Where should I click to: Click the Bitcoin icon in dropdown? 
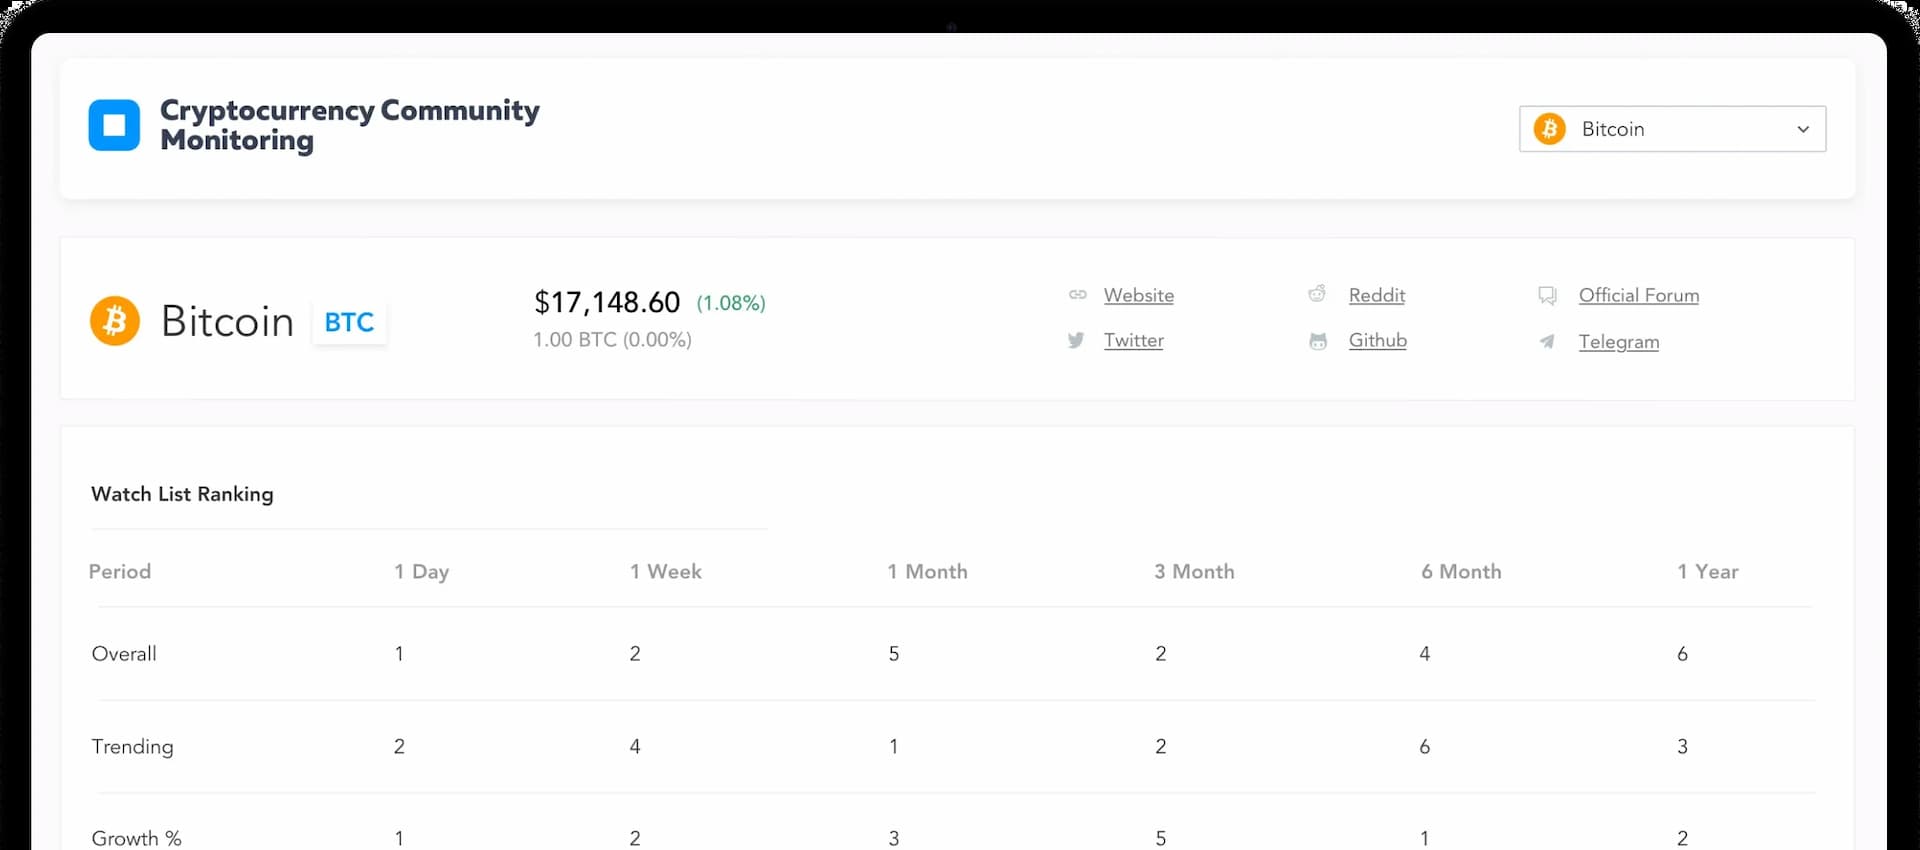(x=1549, y=129)
